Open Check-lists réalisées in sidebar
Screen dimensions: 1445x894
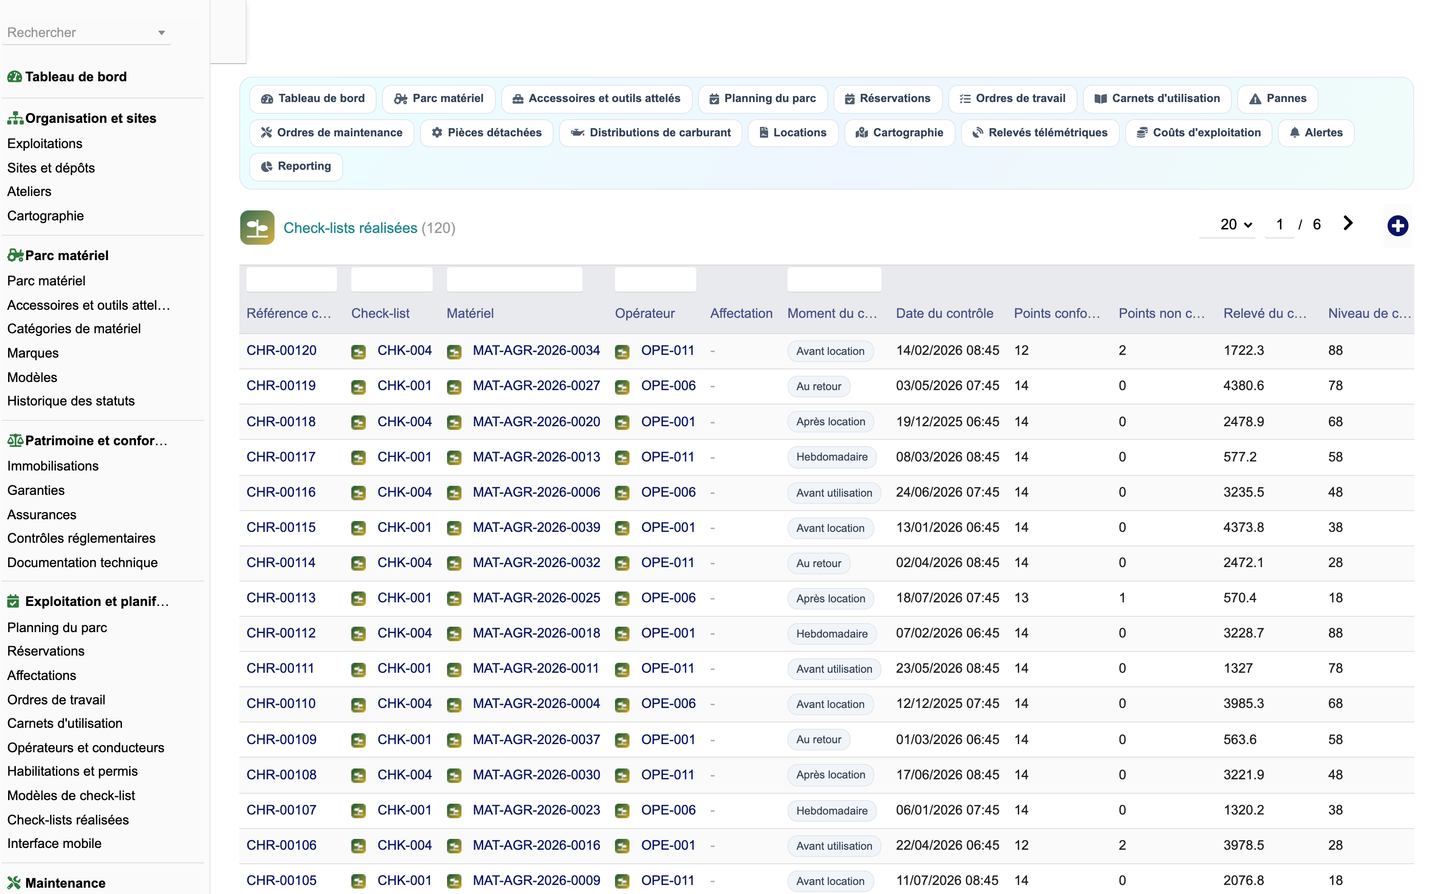tap(68, 820)
